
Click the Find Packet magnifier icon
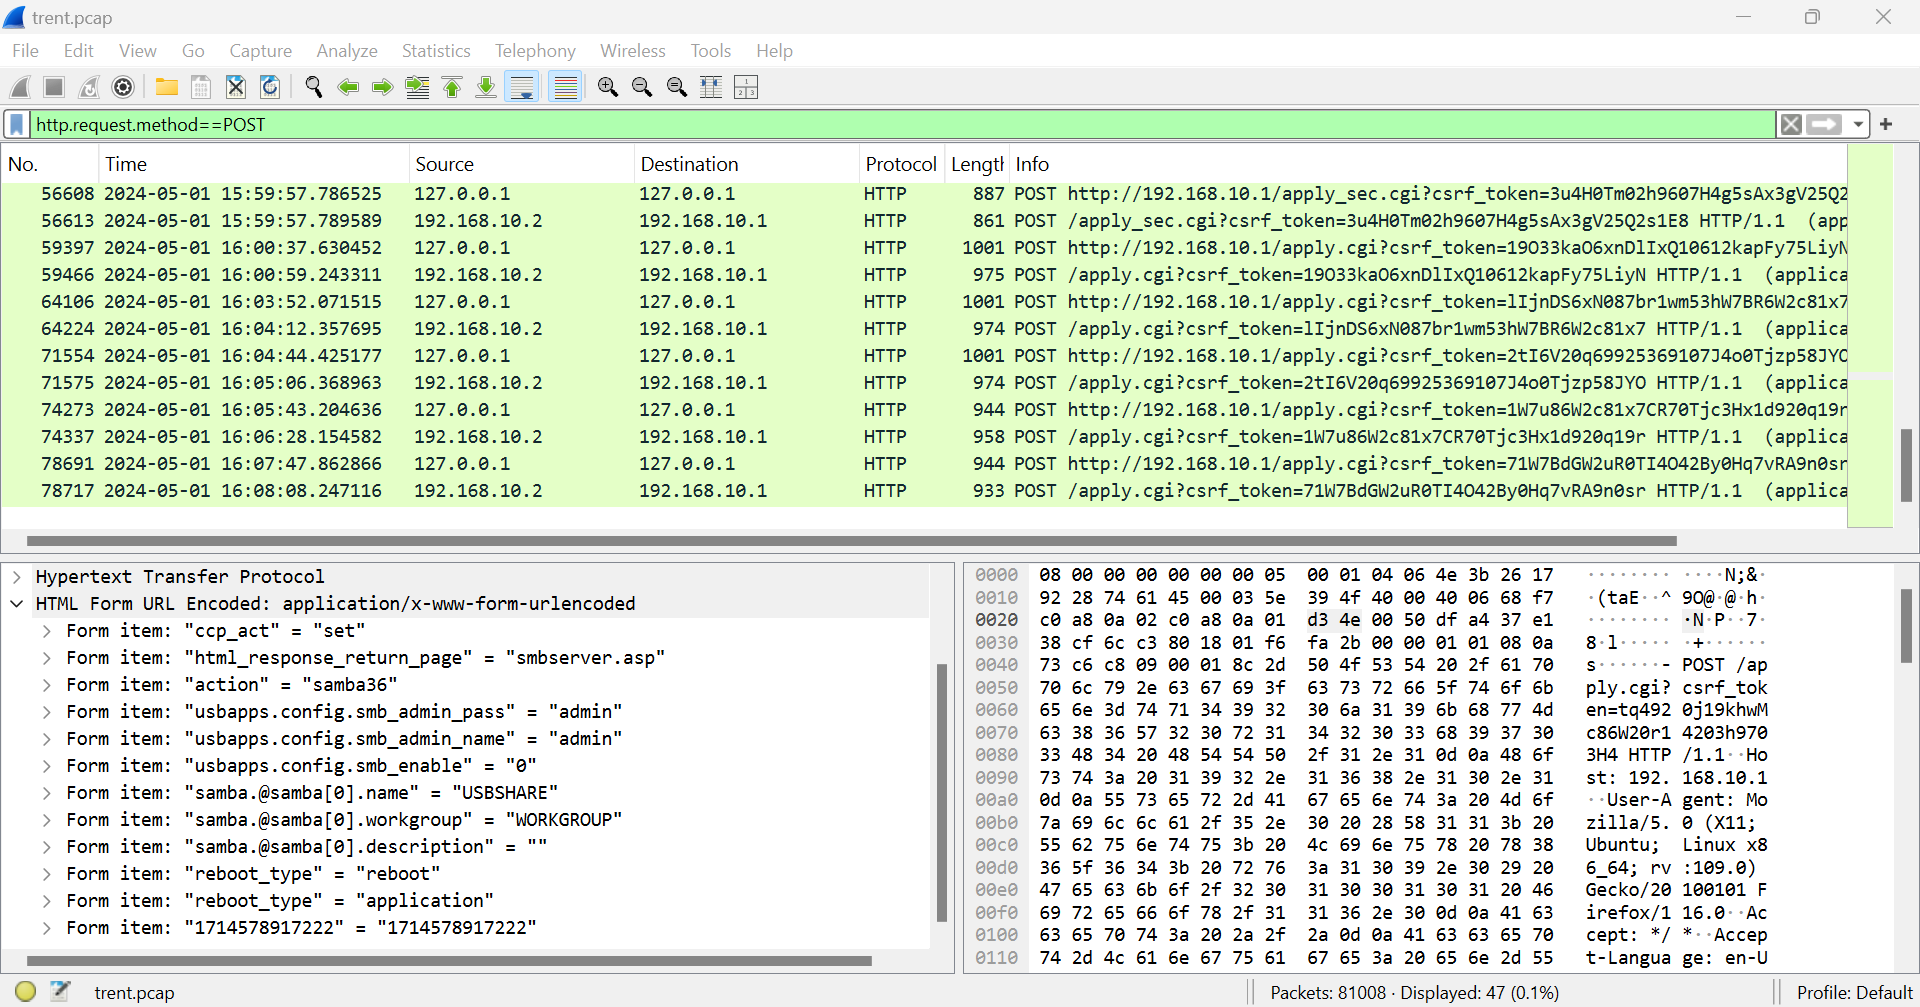[x=313, y=87]
